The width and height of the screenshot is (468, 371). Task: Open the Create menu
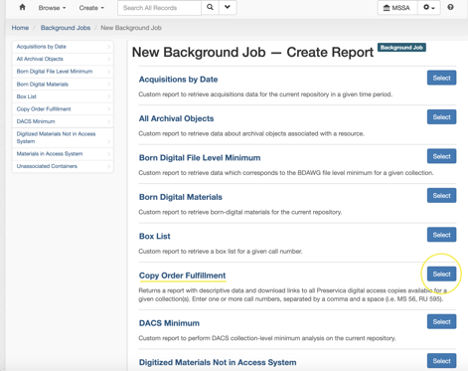[91, 8]
